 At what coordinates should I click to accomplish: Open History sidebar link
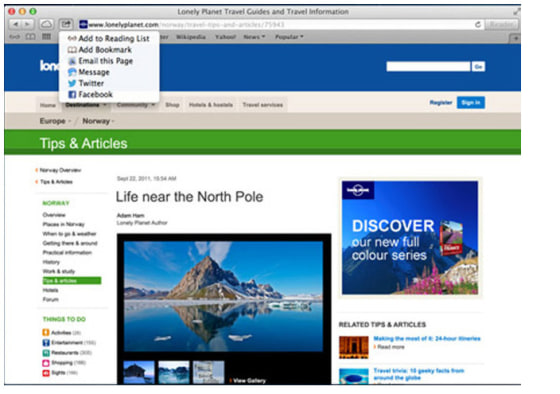(x=51, y=262)
